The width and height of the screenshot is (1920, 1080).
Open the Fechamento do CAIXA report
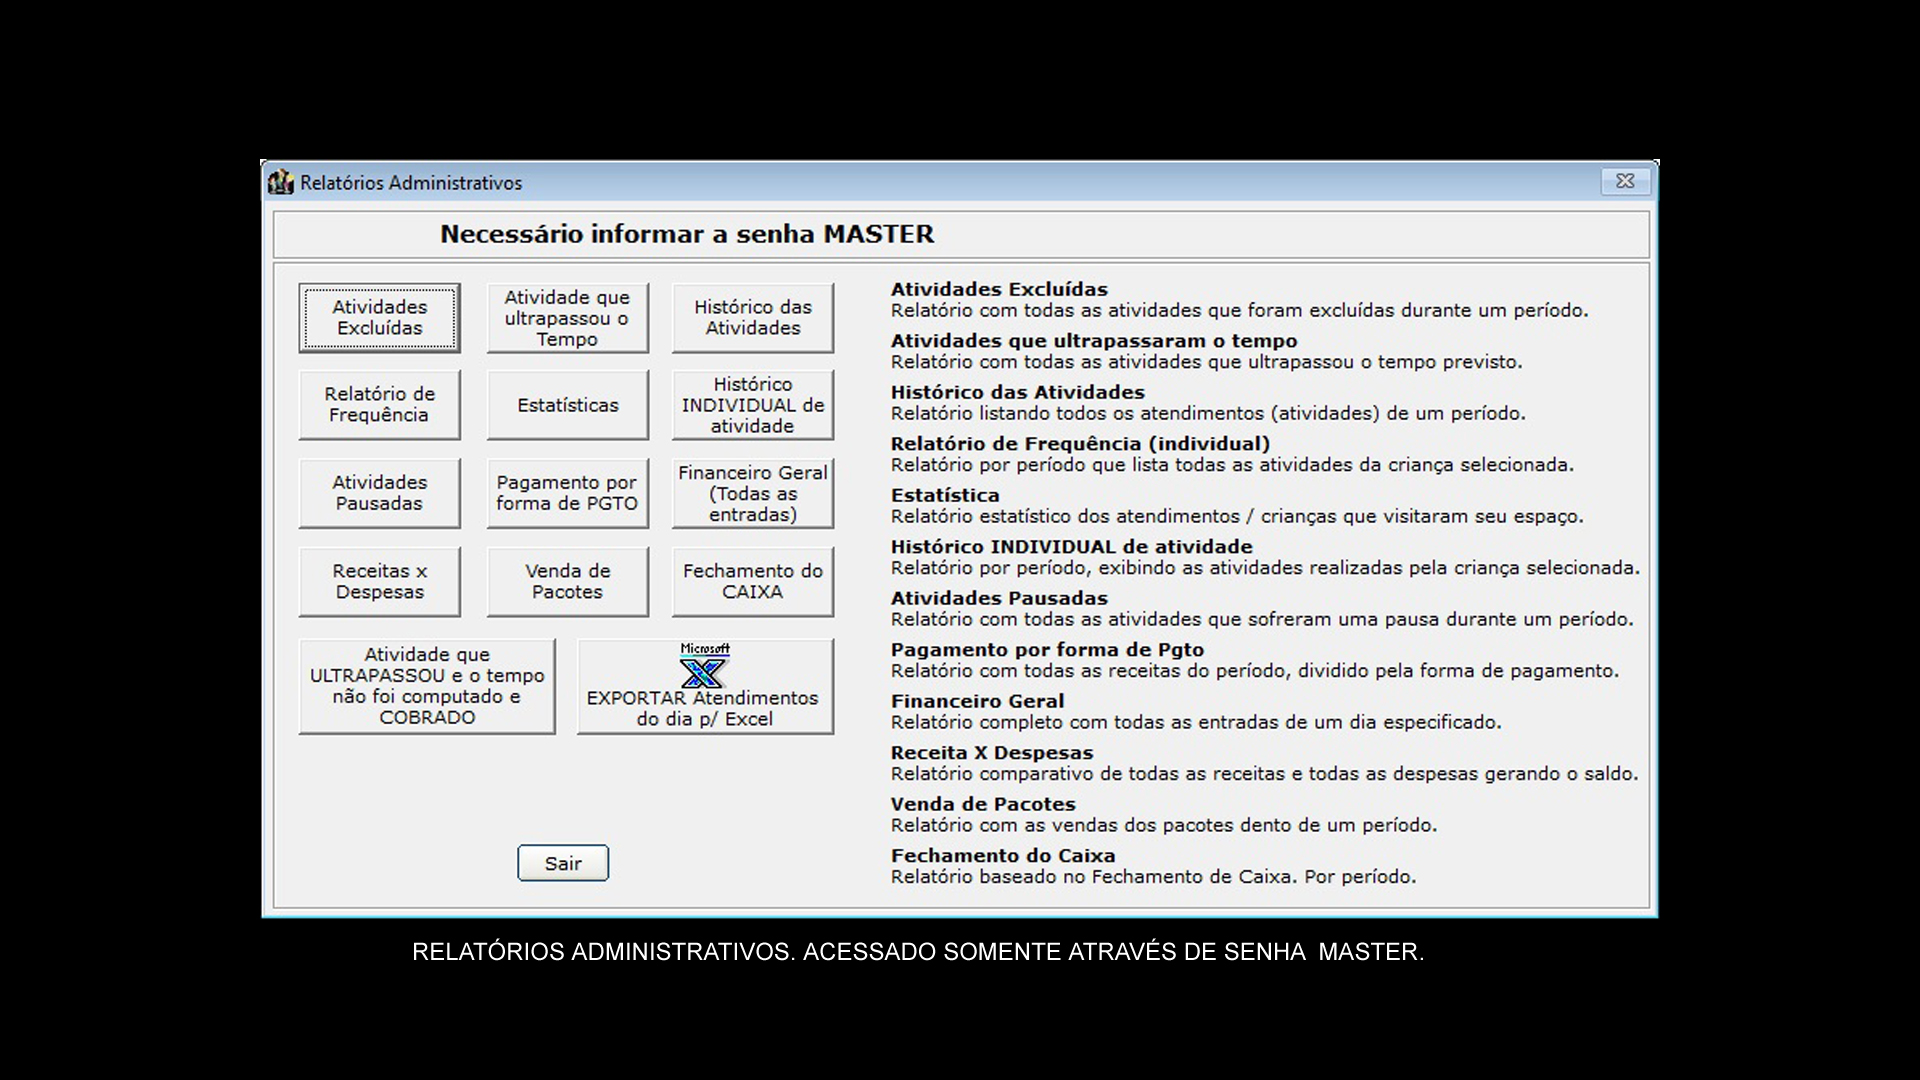click(752, 581)
